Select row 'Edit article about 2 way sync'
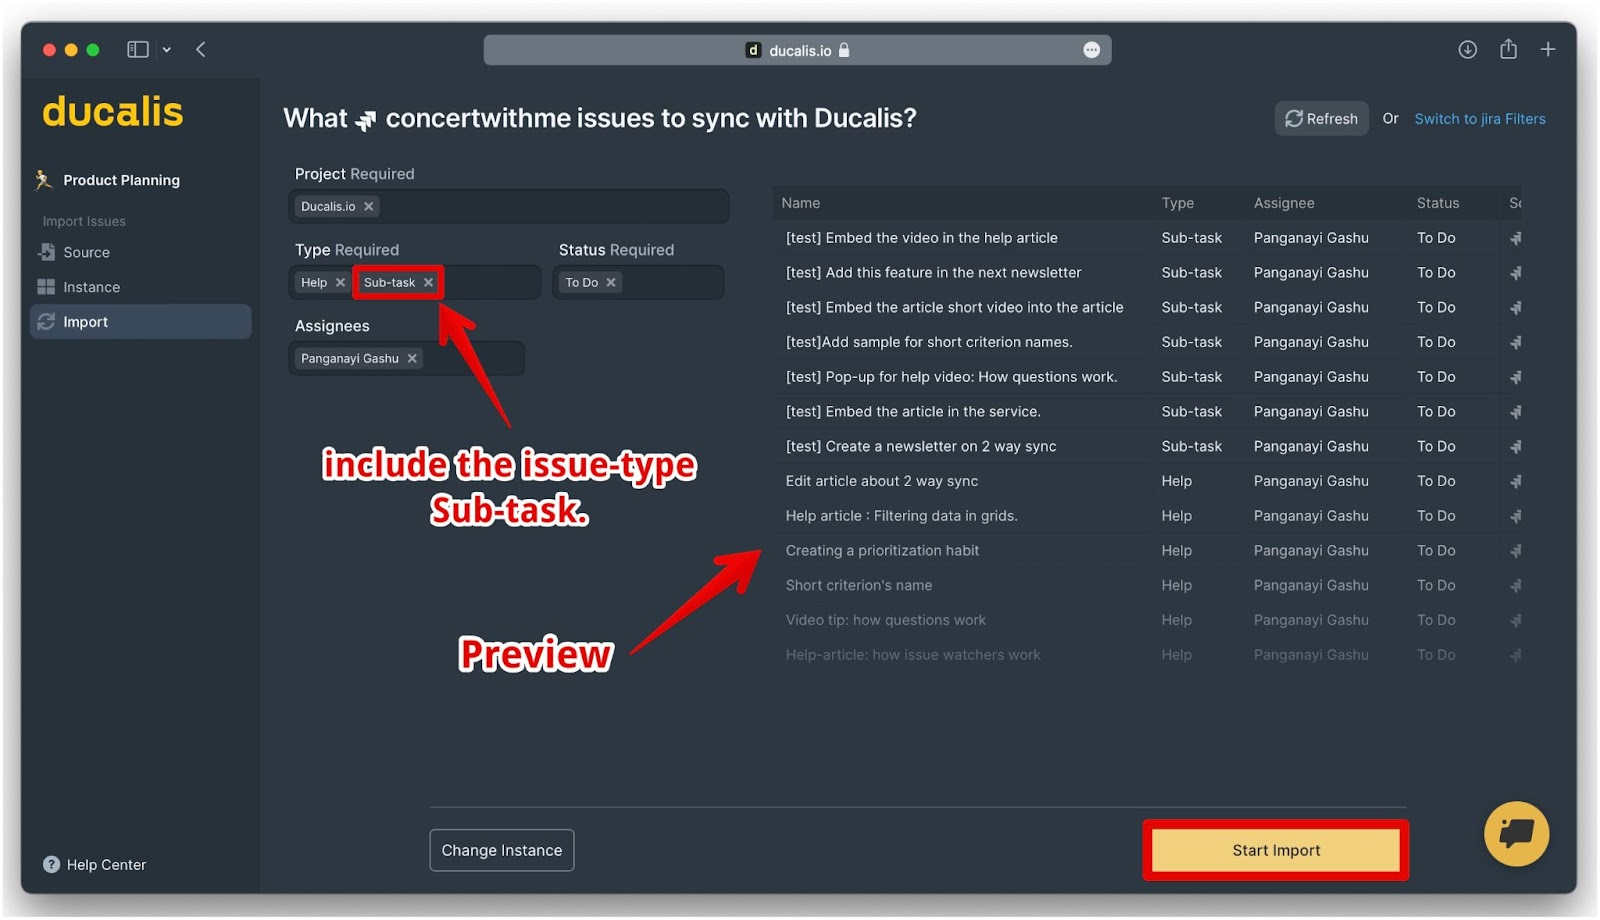Viewport: 1600px width, 920px height. tap(1147, 482)
